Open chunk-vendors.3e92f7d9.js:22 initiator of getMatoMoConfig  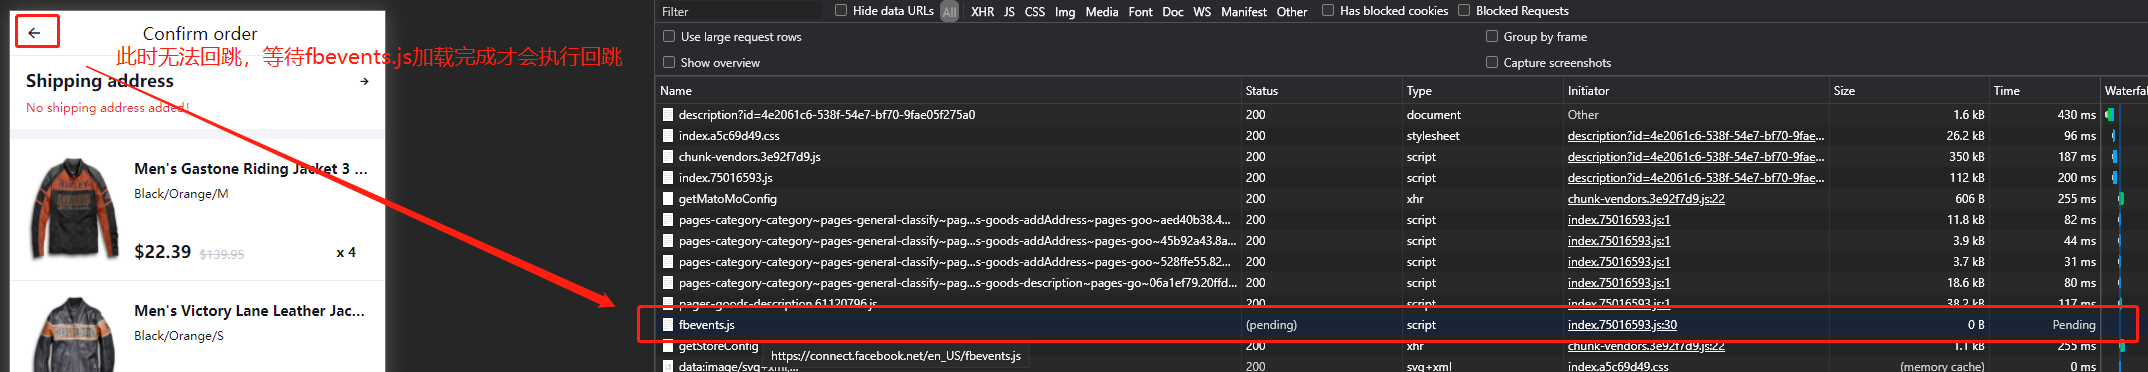(x=1646, y=199)
